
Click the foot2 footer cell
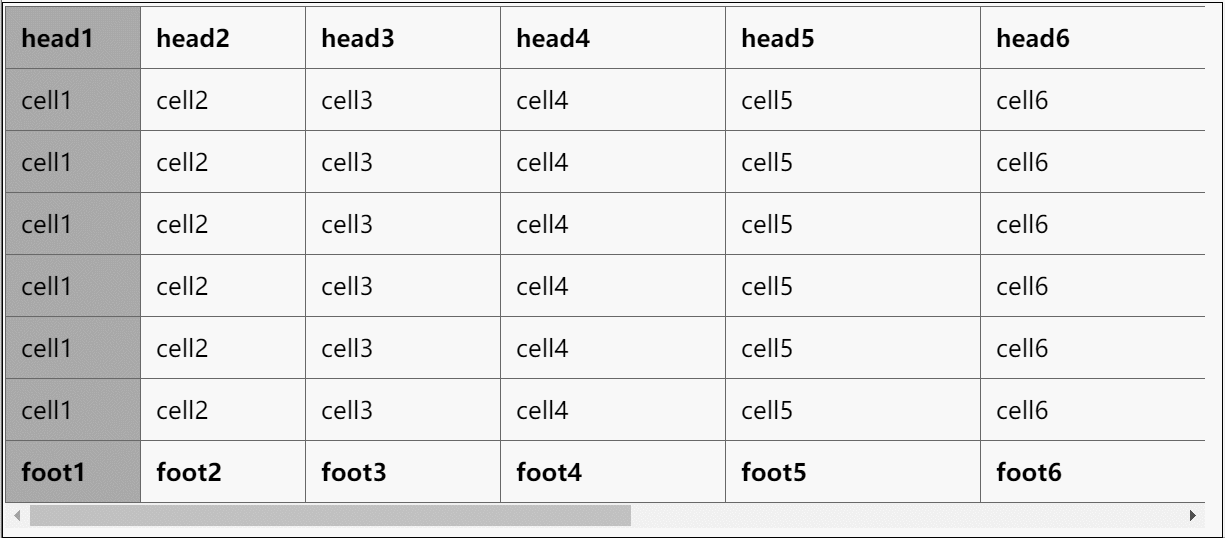click(222, 471)
